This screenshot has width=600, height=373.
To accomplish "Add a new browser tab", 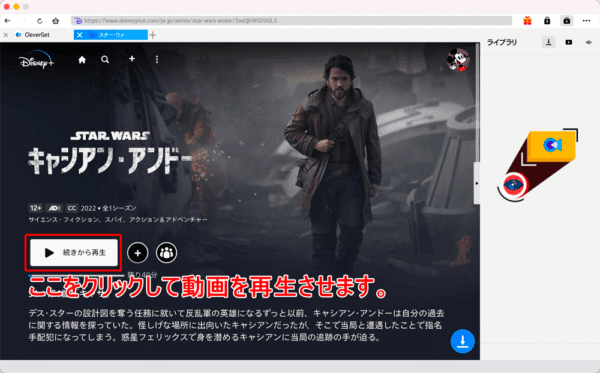I will pyautogui.click(x=153, y=35).
